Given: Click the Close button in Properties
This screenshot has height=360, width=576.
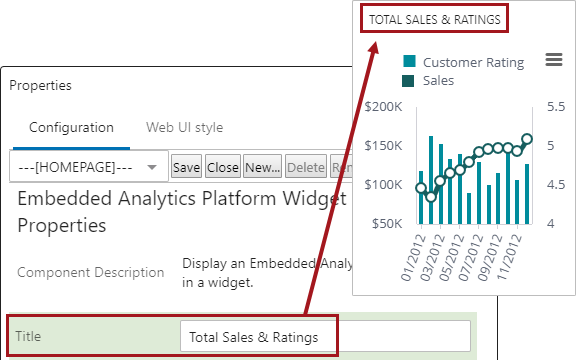Looking at the screenshot, I should coord(223,167).
